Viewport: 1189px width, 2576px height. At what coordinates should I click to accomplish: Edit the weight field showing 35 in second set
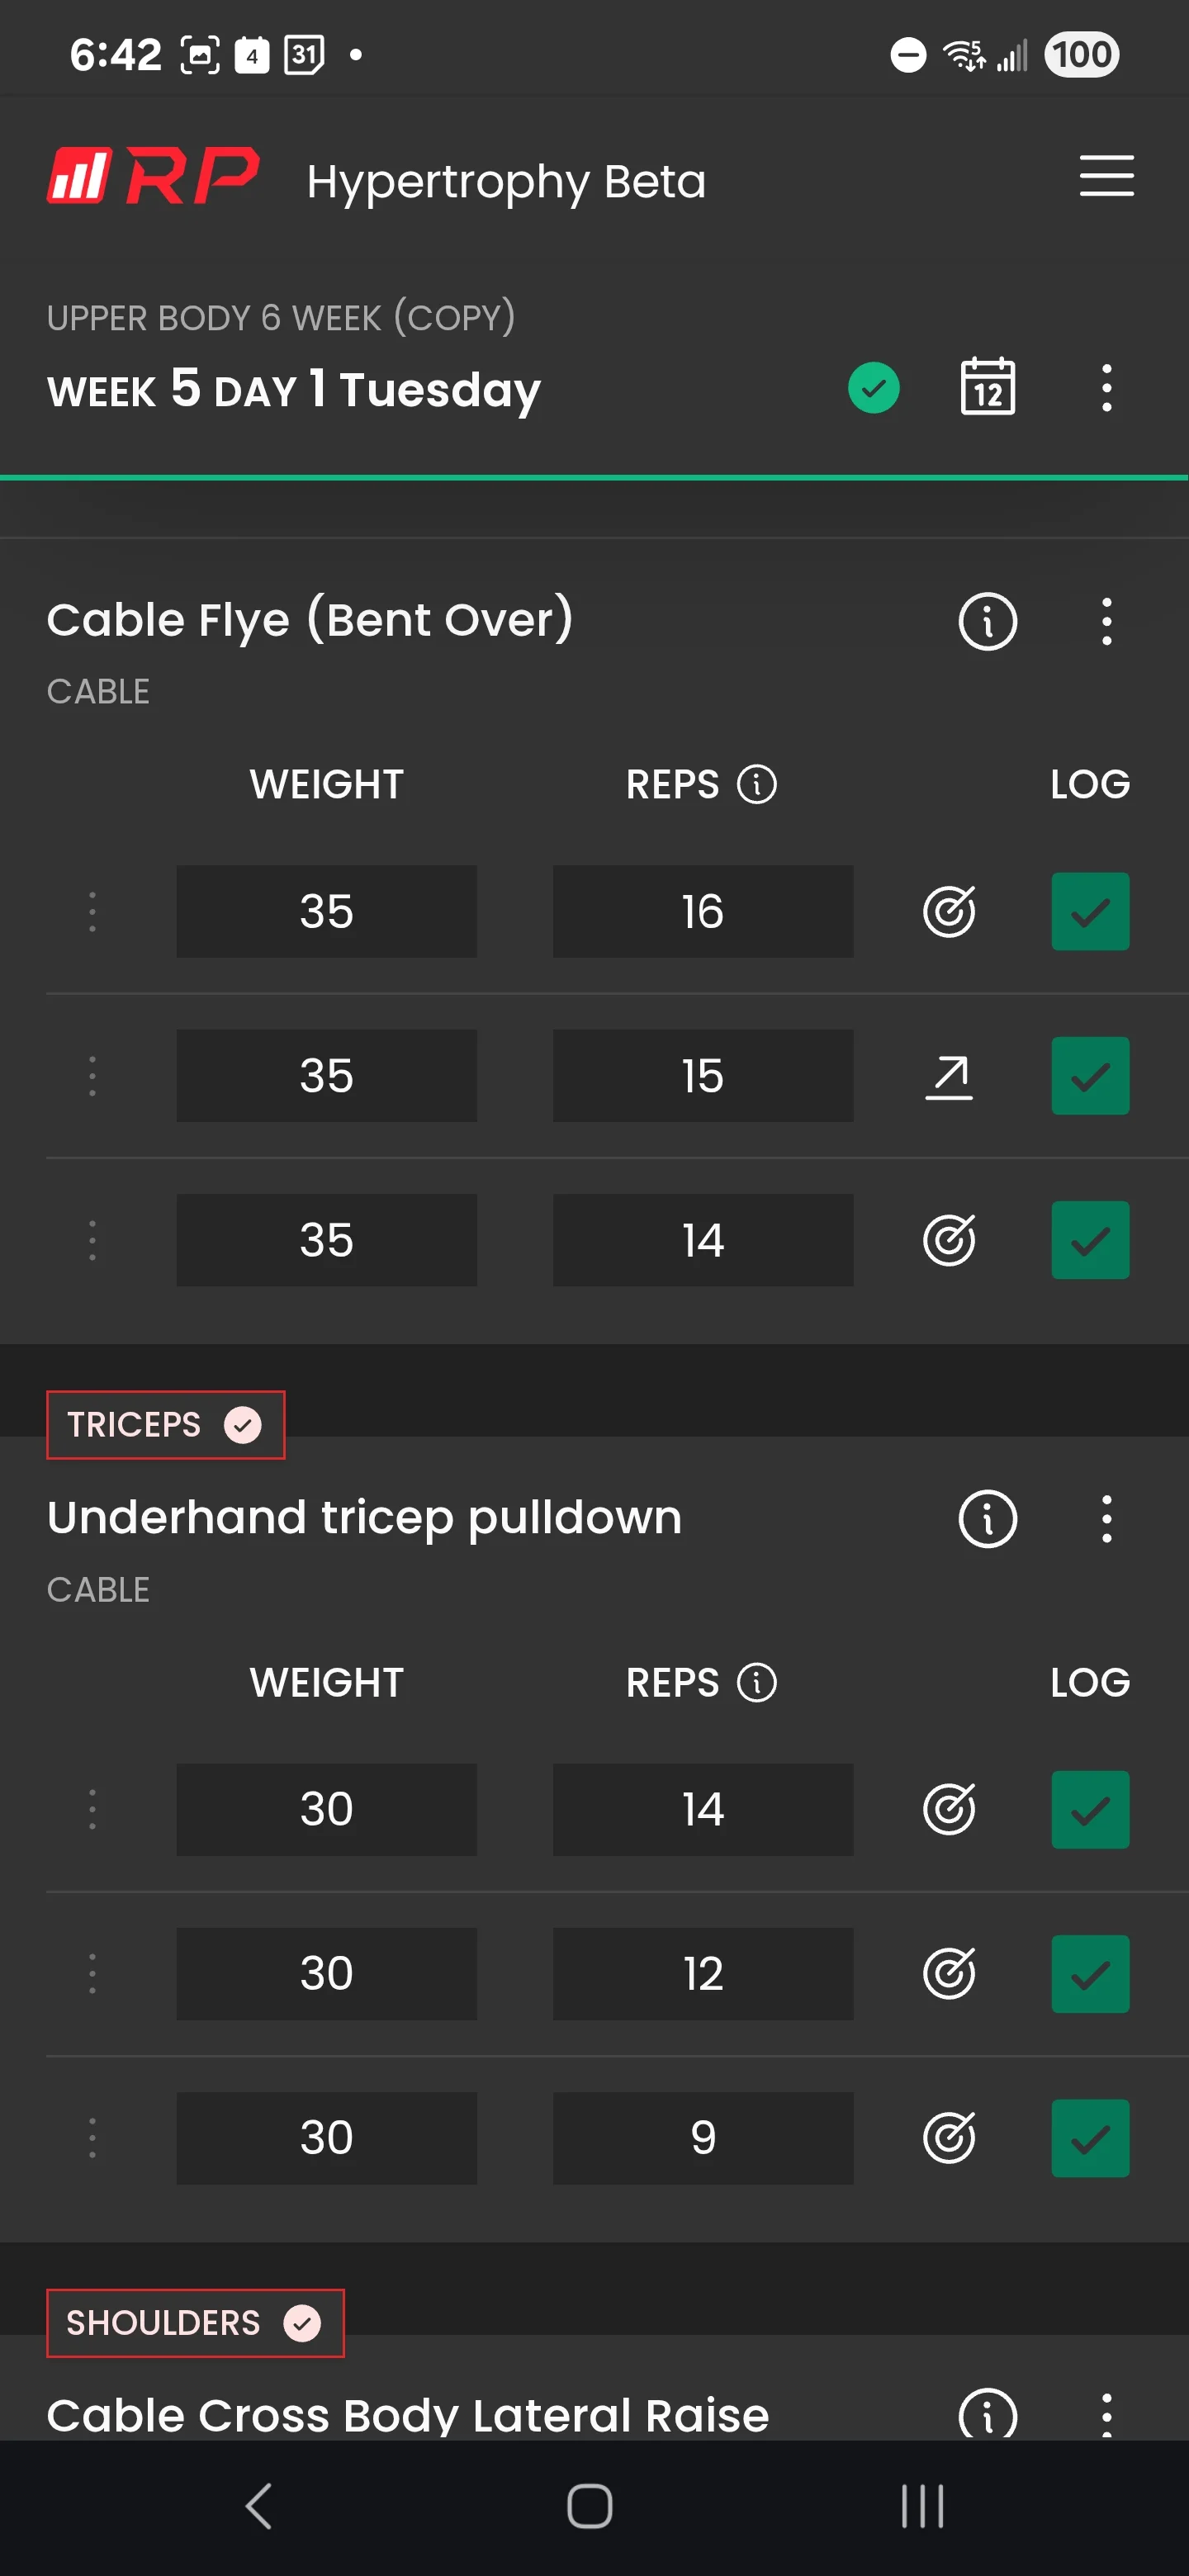coord(326,1076)
